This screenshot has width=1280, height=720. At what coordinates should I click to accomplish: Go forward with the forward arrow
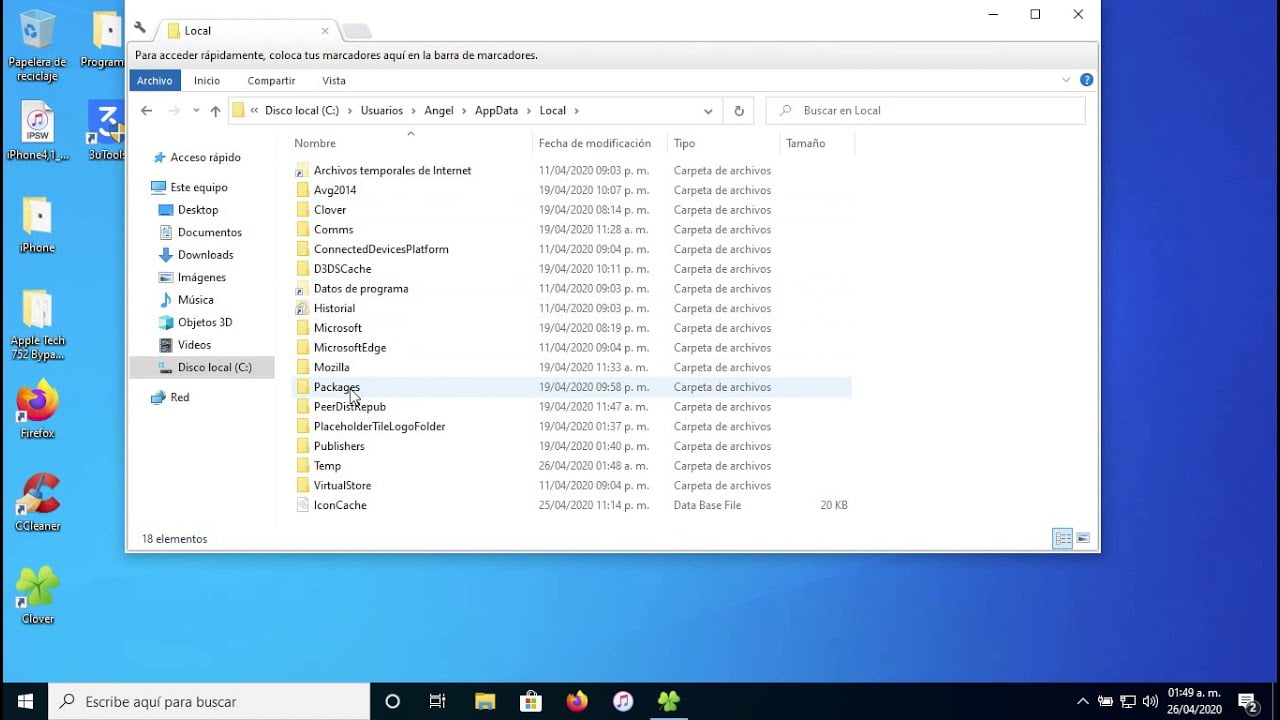[174, 111]
